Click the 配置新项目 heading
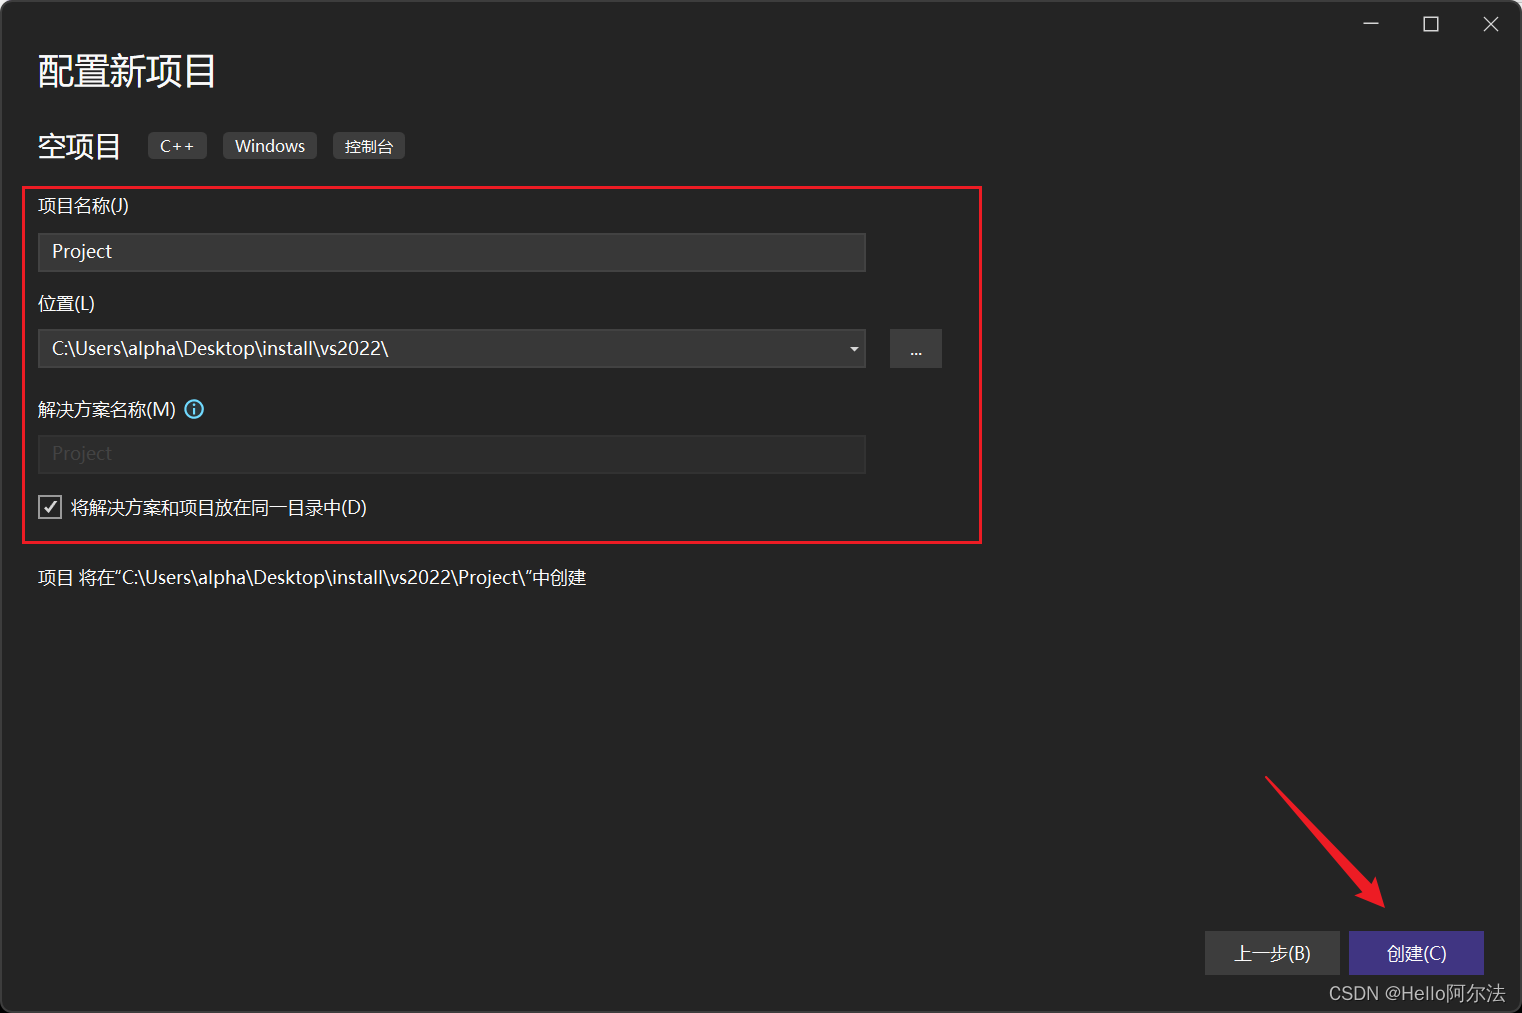Image resolution: width=1522 pixels, height=1013 pixels. point(127,71)
